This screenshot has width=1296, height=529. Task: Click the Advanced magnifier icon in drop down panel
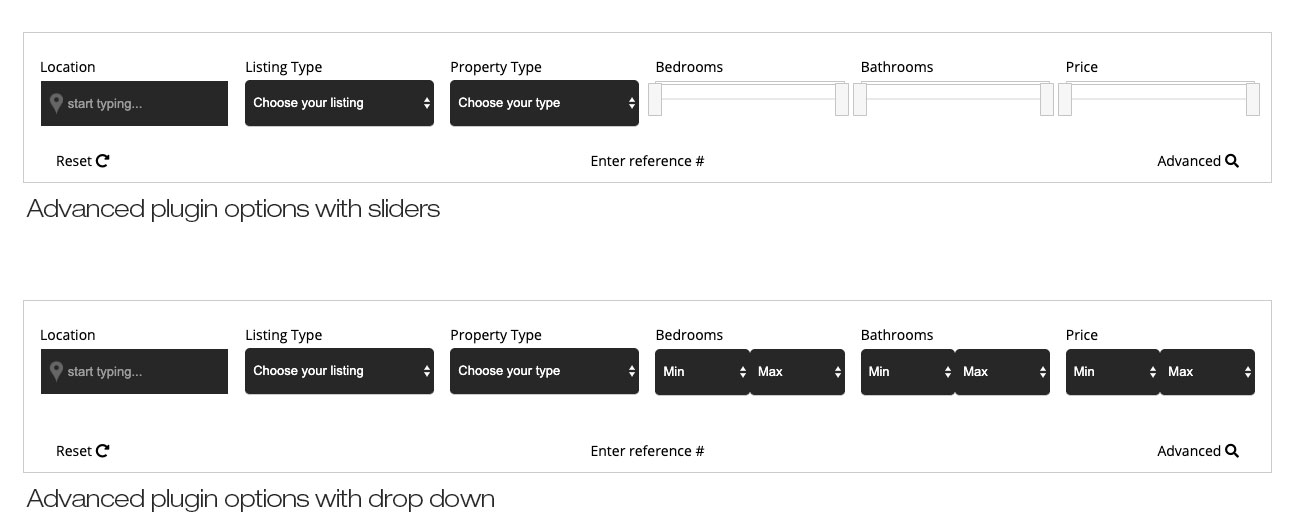[x=1232, y=451]
